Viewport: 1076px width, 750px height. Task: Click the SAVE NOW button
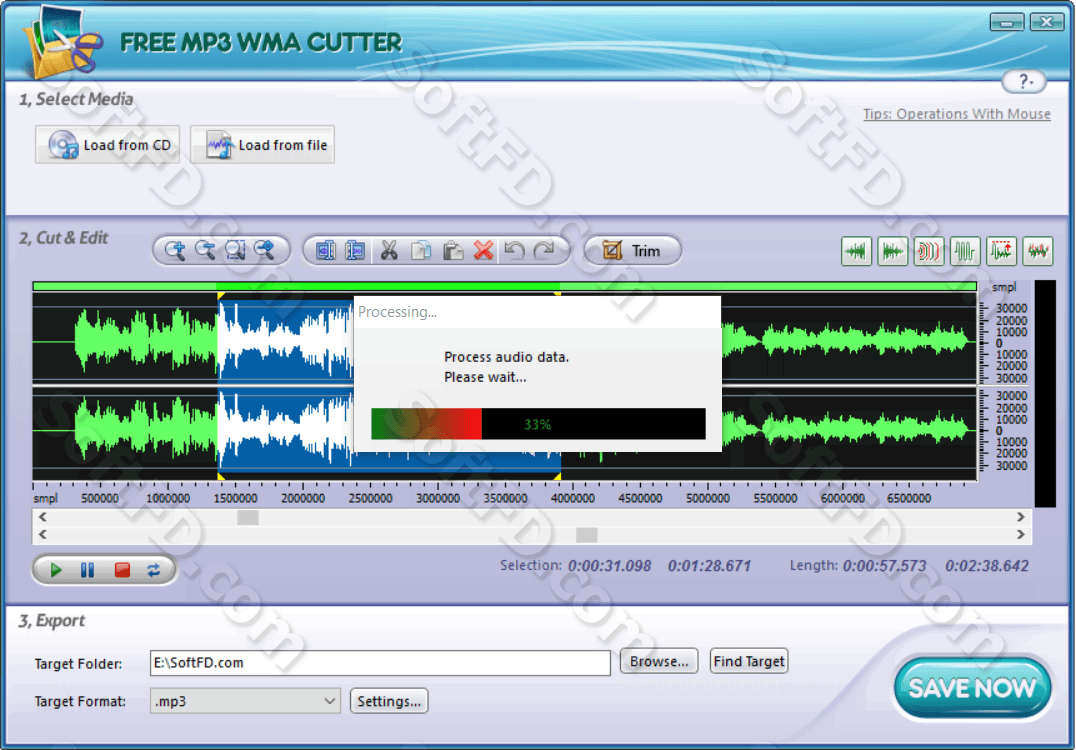(x=972, y=688)
